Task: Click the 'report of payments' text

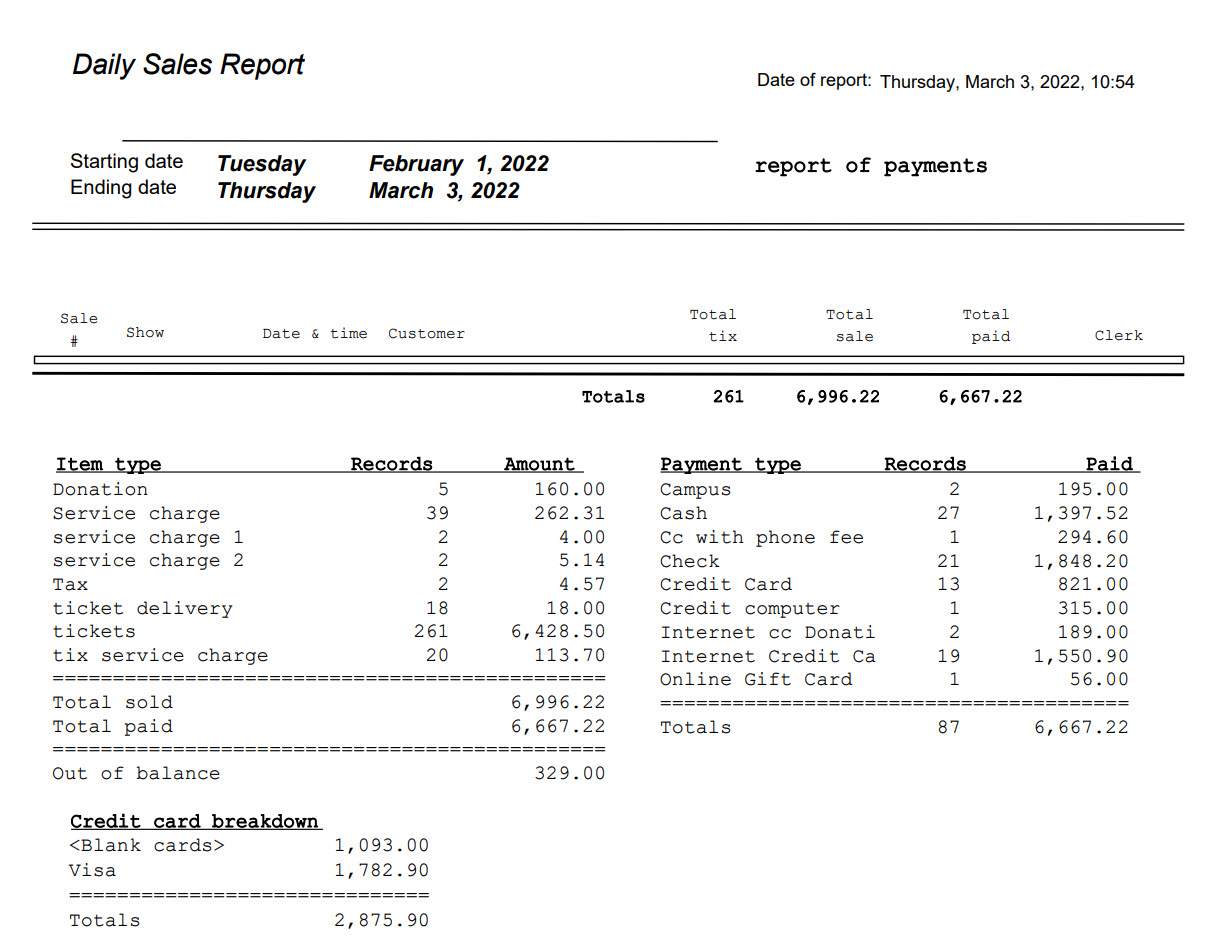Action: click(870, 166)
